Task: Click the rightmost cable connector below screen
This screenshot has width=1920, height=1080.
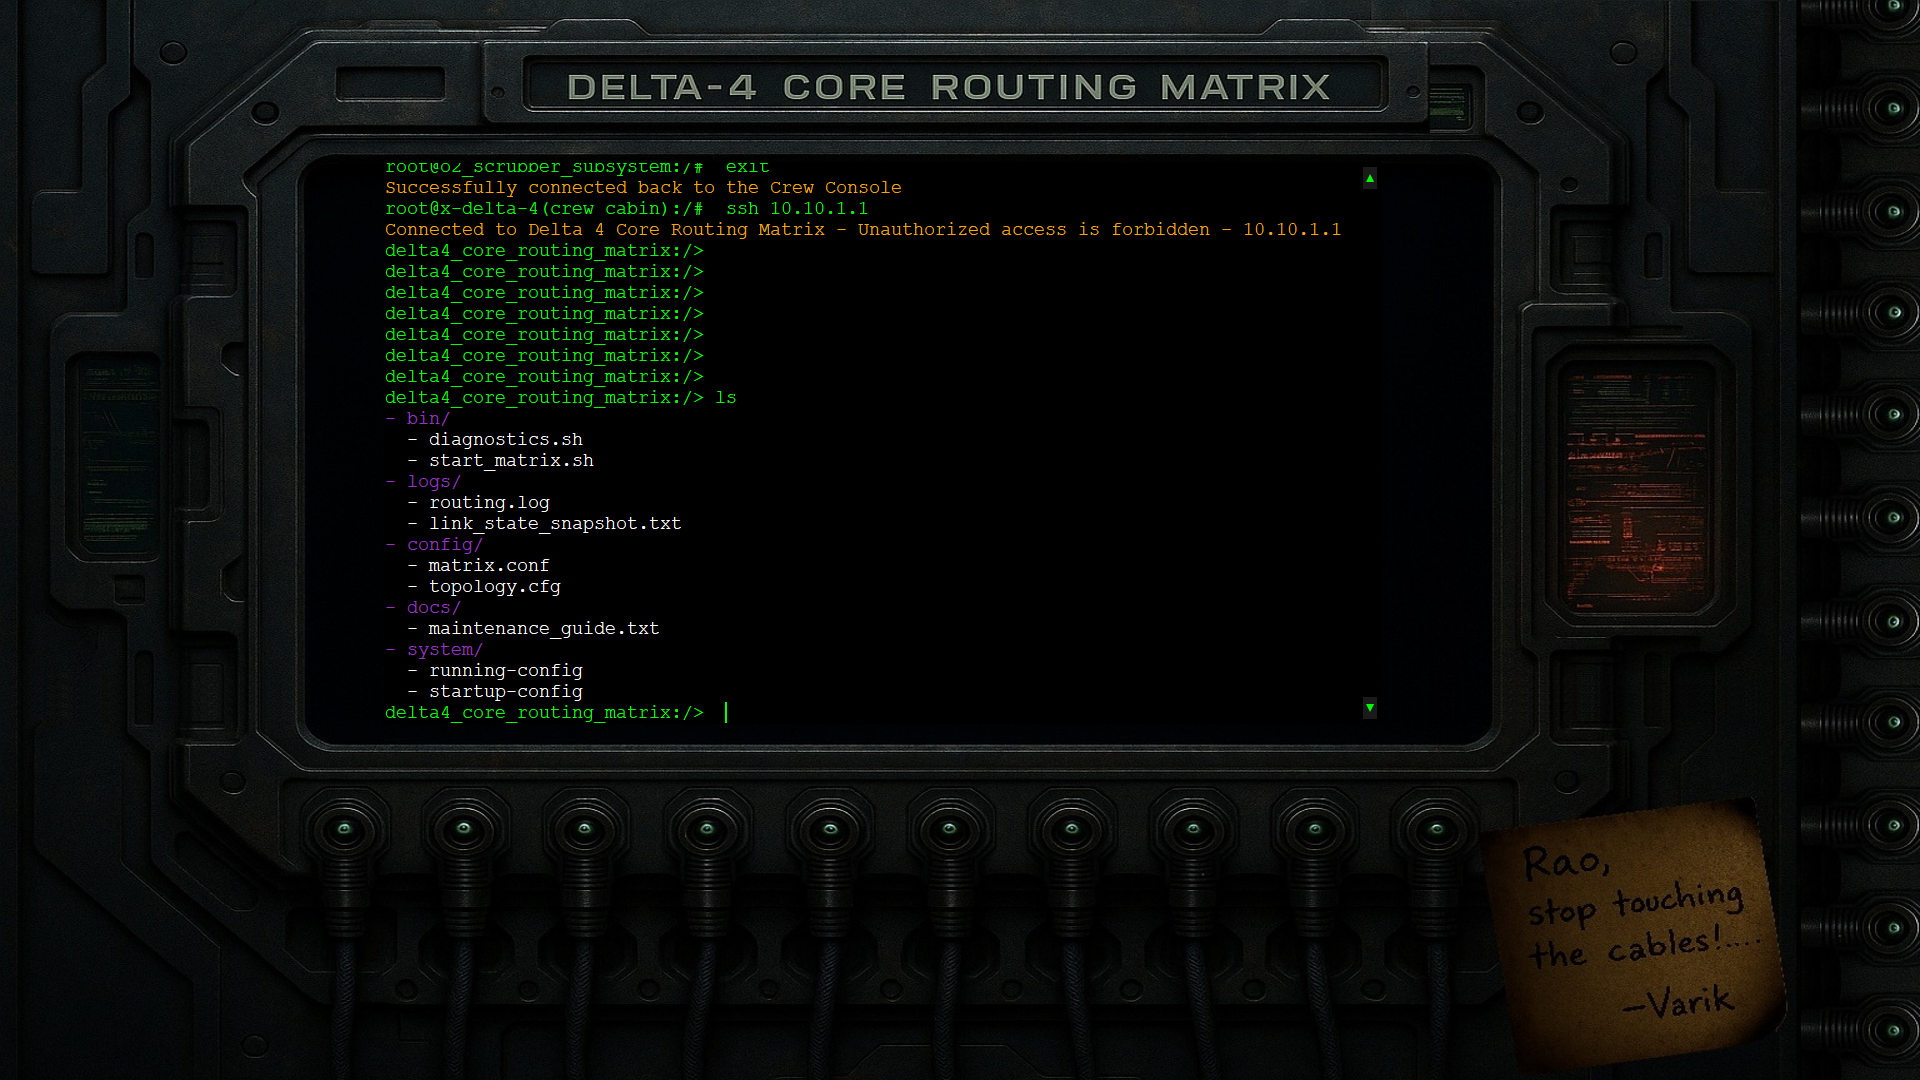Action: [1436, 829]
